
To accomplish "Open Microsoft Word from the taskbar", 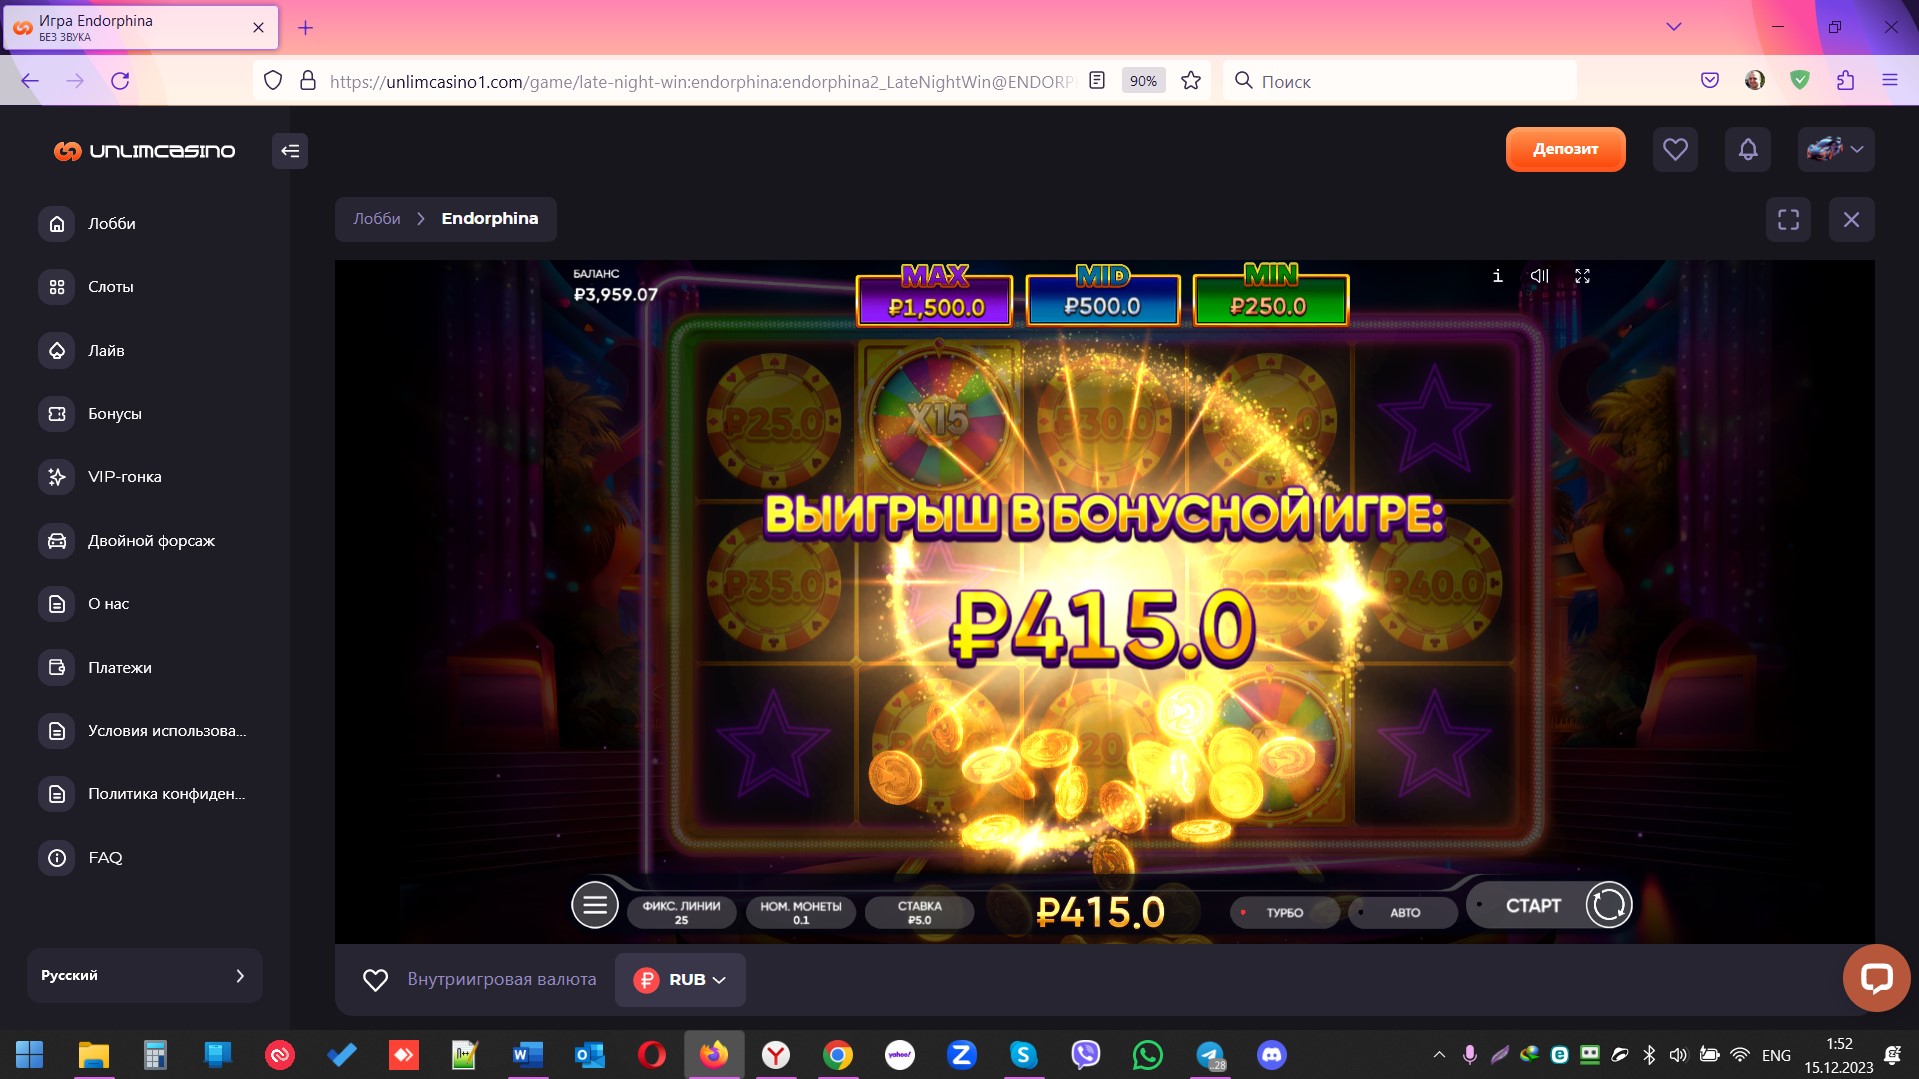I will [x=527, y=1055].
